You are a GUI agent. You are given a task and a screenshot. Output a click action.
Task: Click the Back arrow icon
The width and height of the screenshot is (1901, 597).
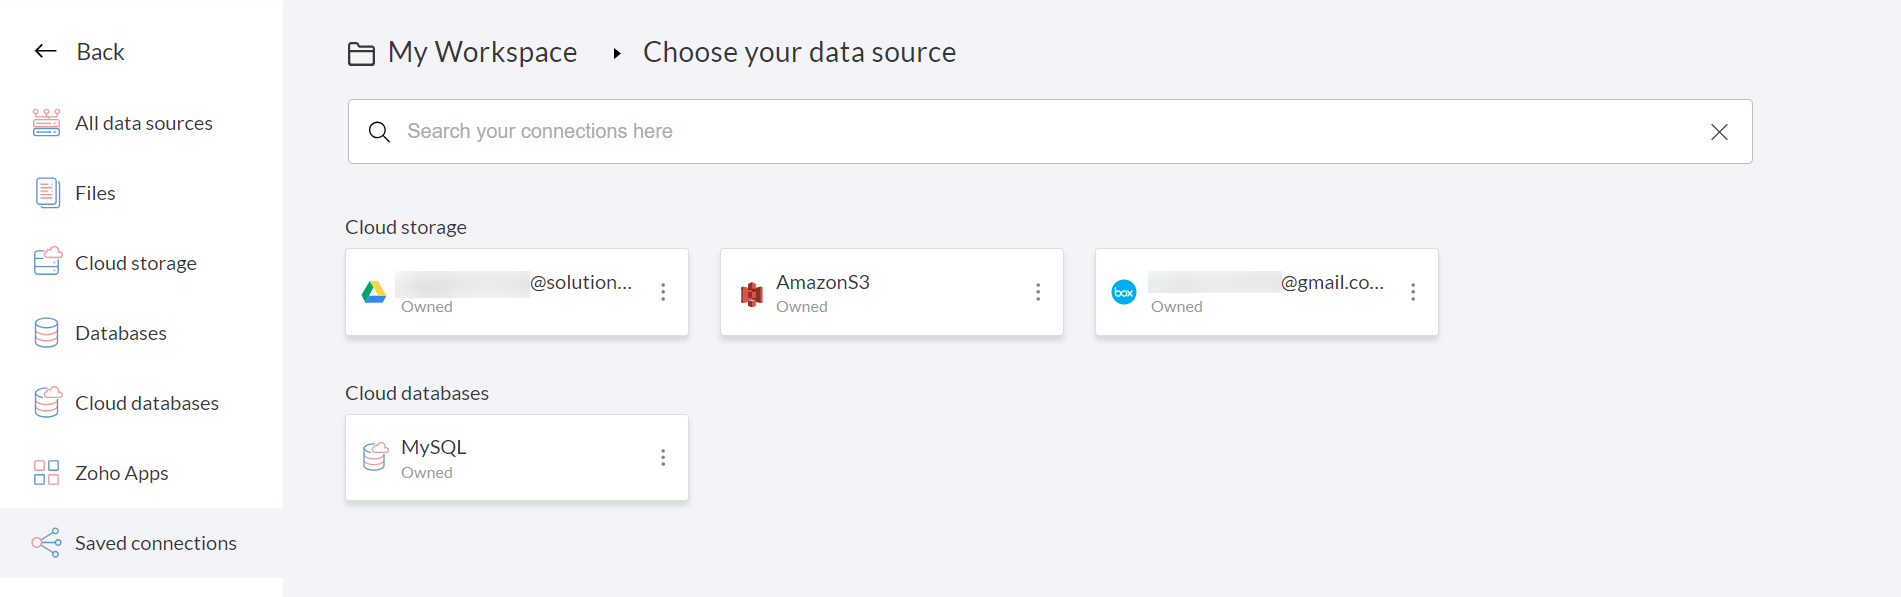coord(45,51)
